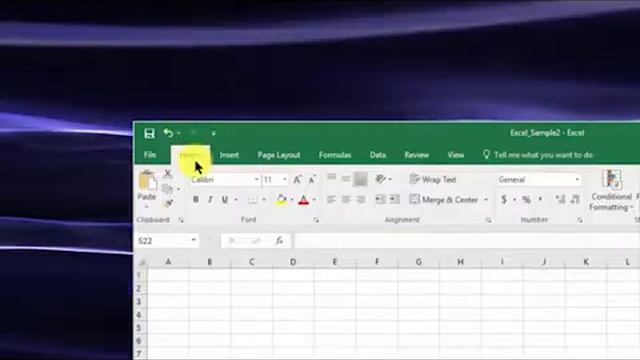Click Merge & Center button
Screen dimensions: 640x360
pyautogui.click(x=444, y=200)
